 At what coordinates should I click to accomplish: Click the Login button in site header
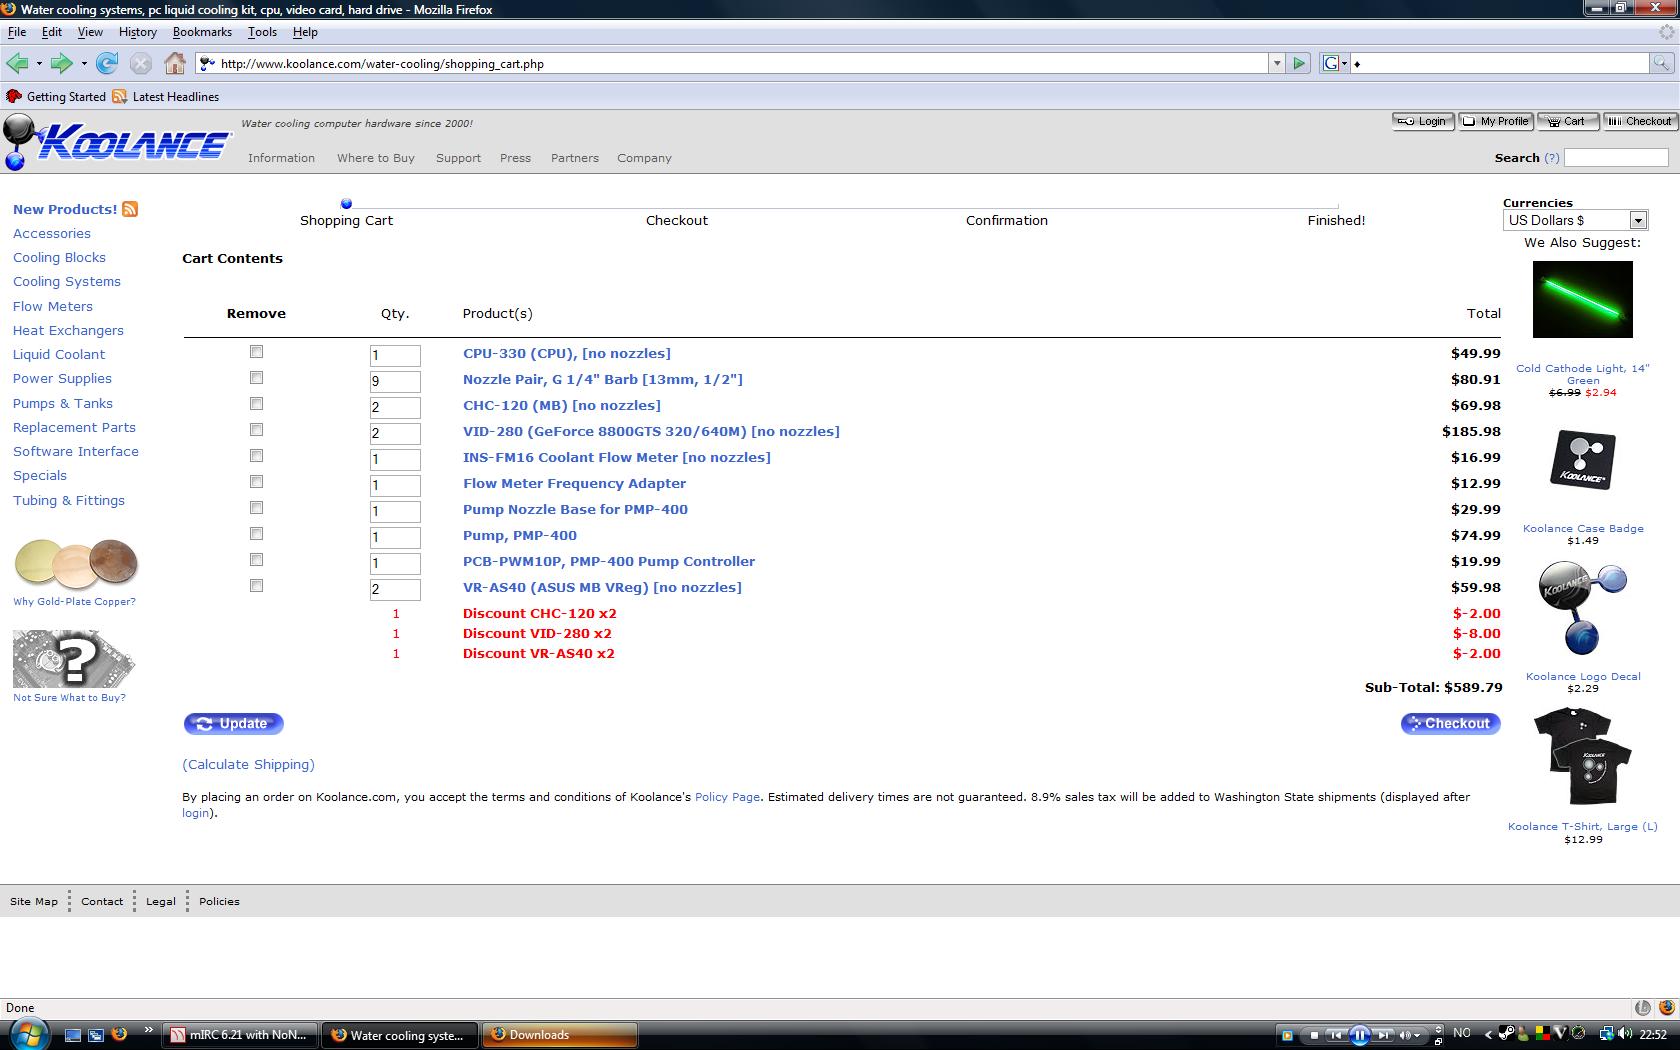point(1423,121)
